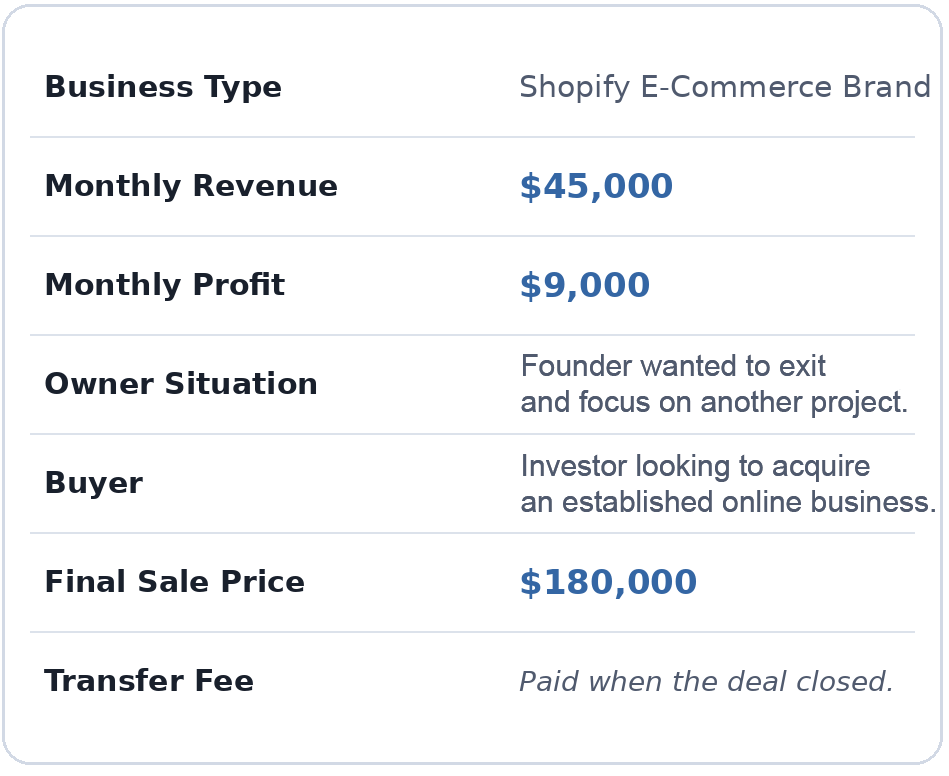Click the Final Sale Price label

tap(175, 583)
